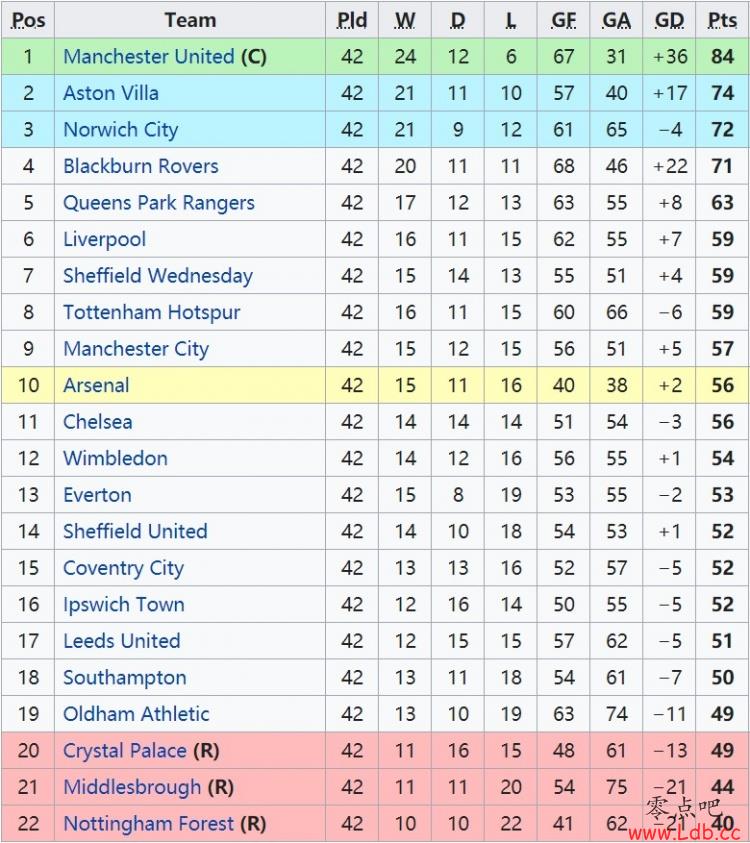Click the Pos column header
Screen dimensions: 750x843
(x=28, y=20)
